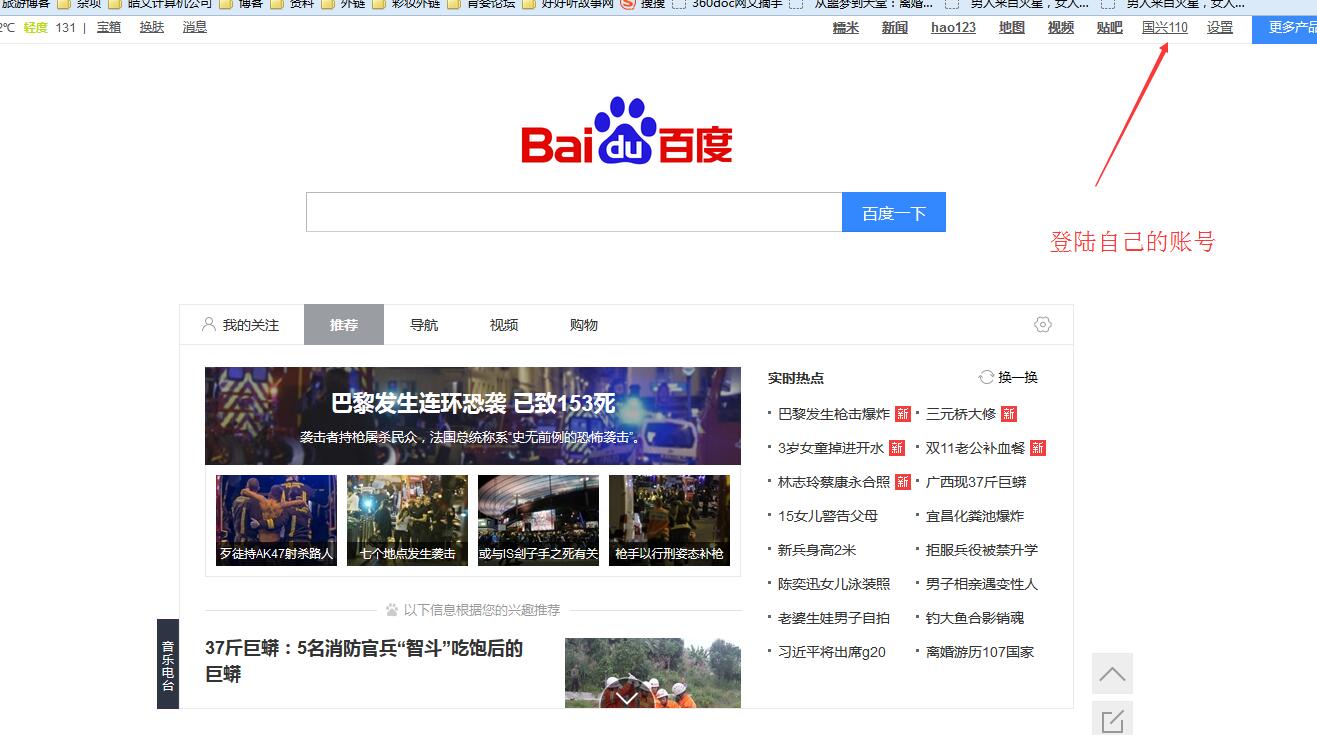Open hot topic 林志玲蔡康永合照
1317x735 pixels.
tap(834, 482)
